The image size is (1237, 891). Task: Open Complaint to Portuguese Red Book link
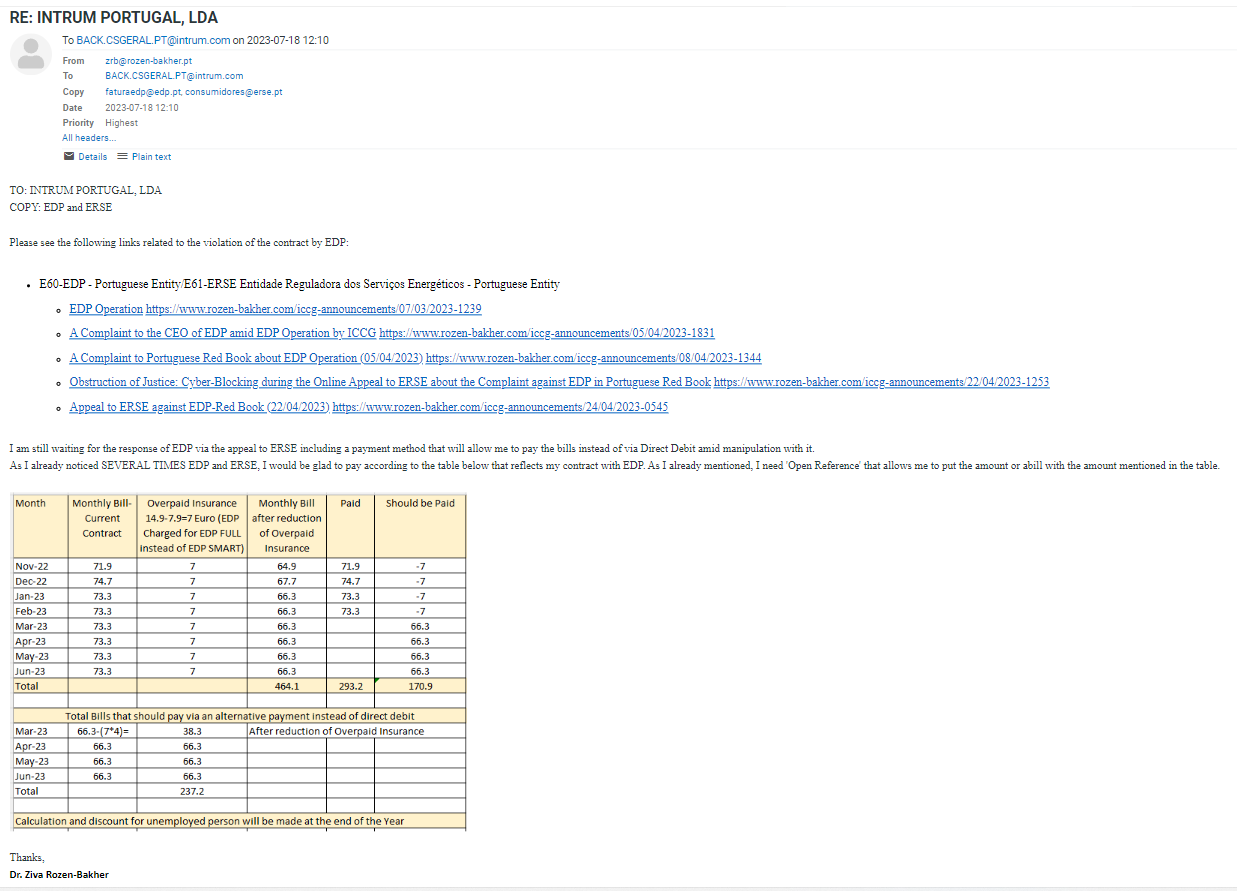(245, 357)
